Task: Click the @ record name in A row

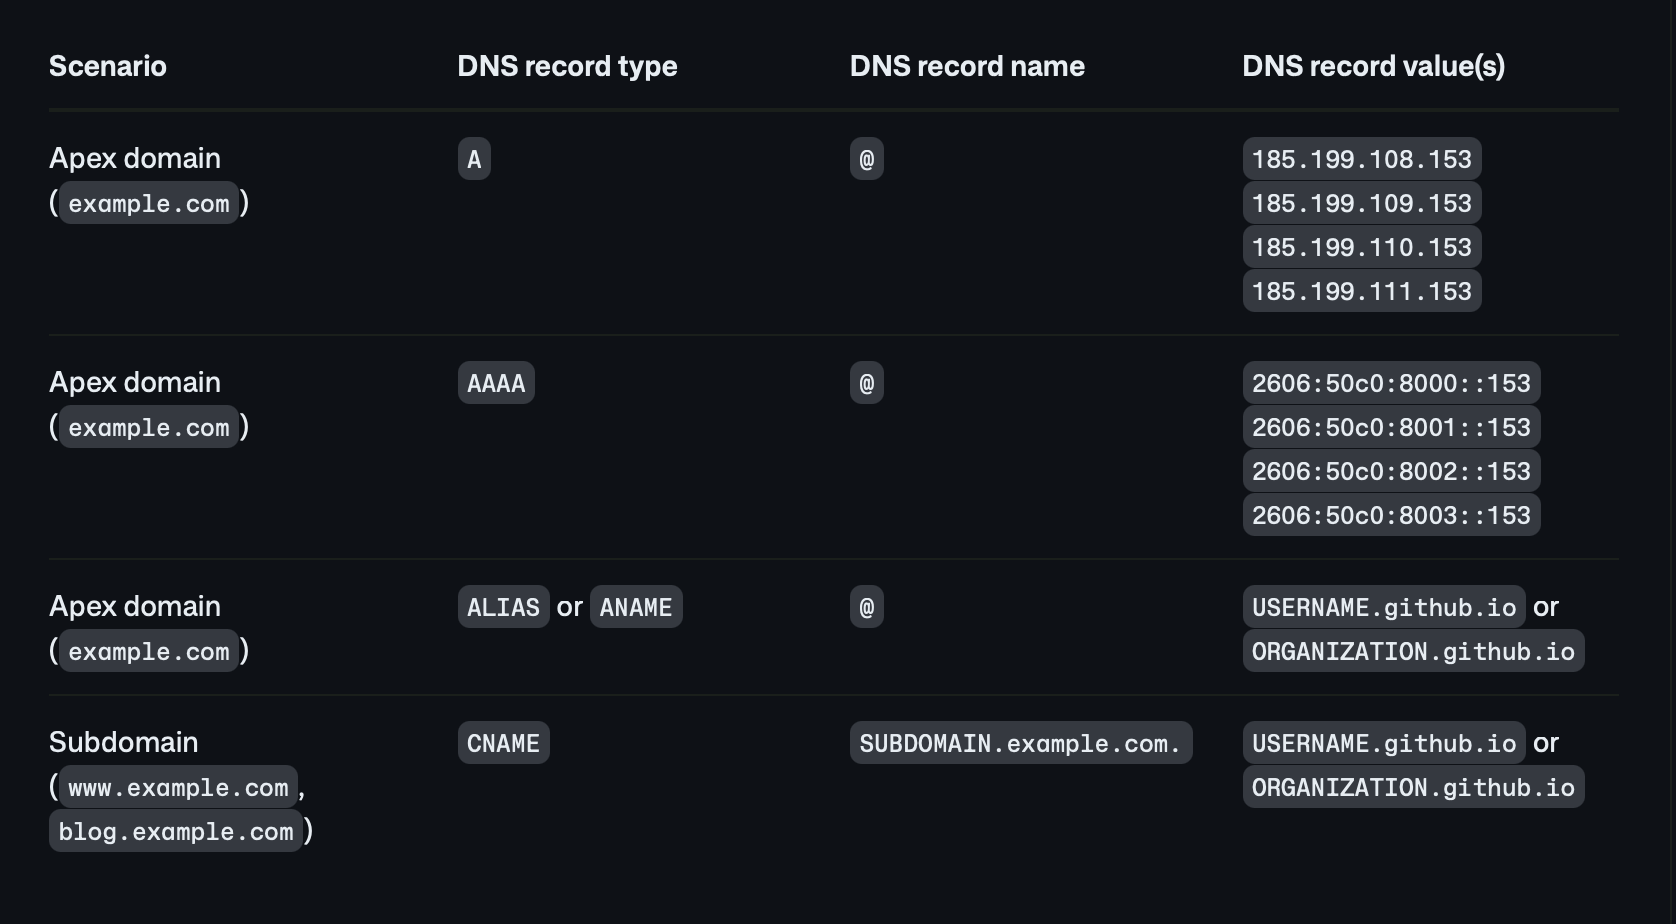Action: click(x=867, y=159)
